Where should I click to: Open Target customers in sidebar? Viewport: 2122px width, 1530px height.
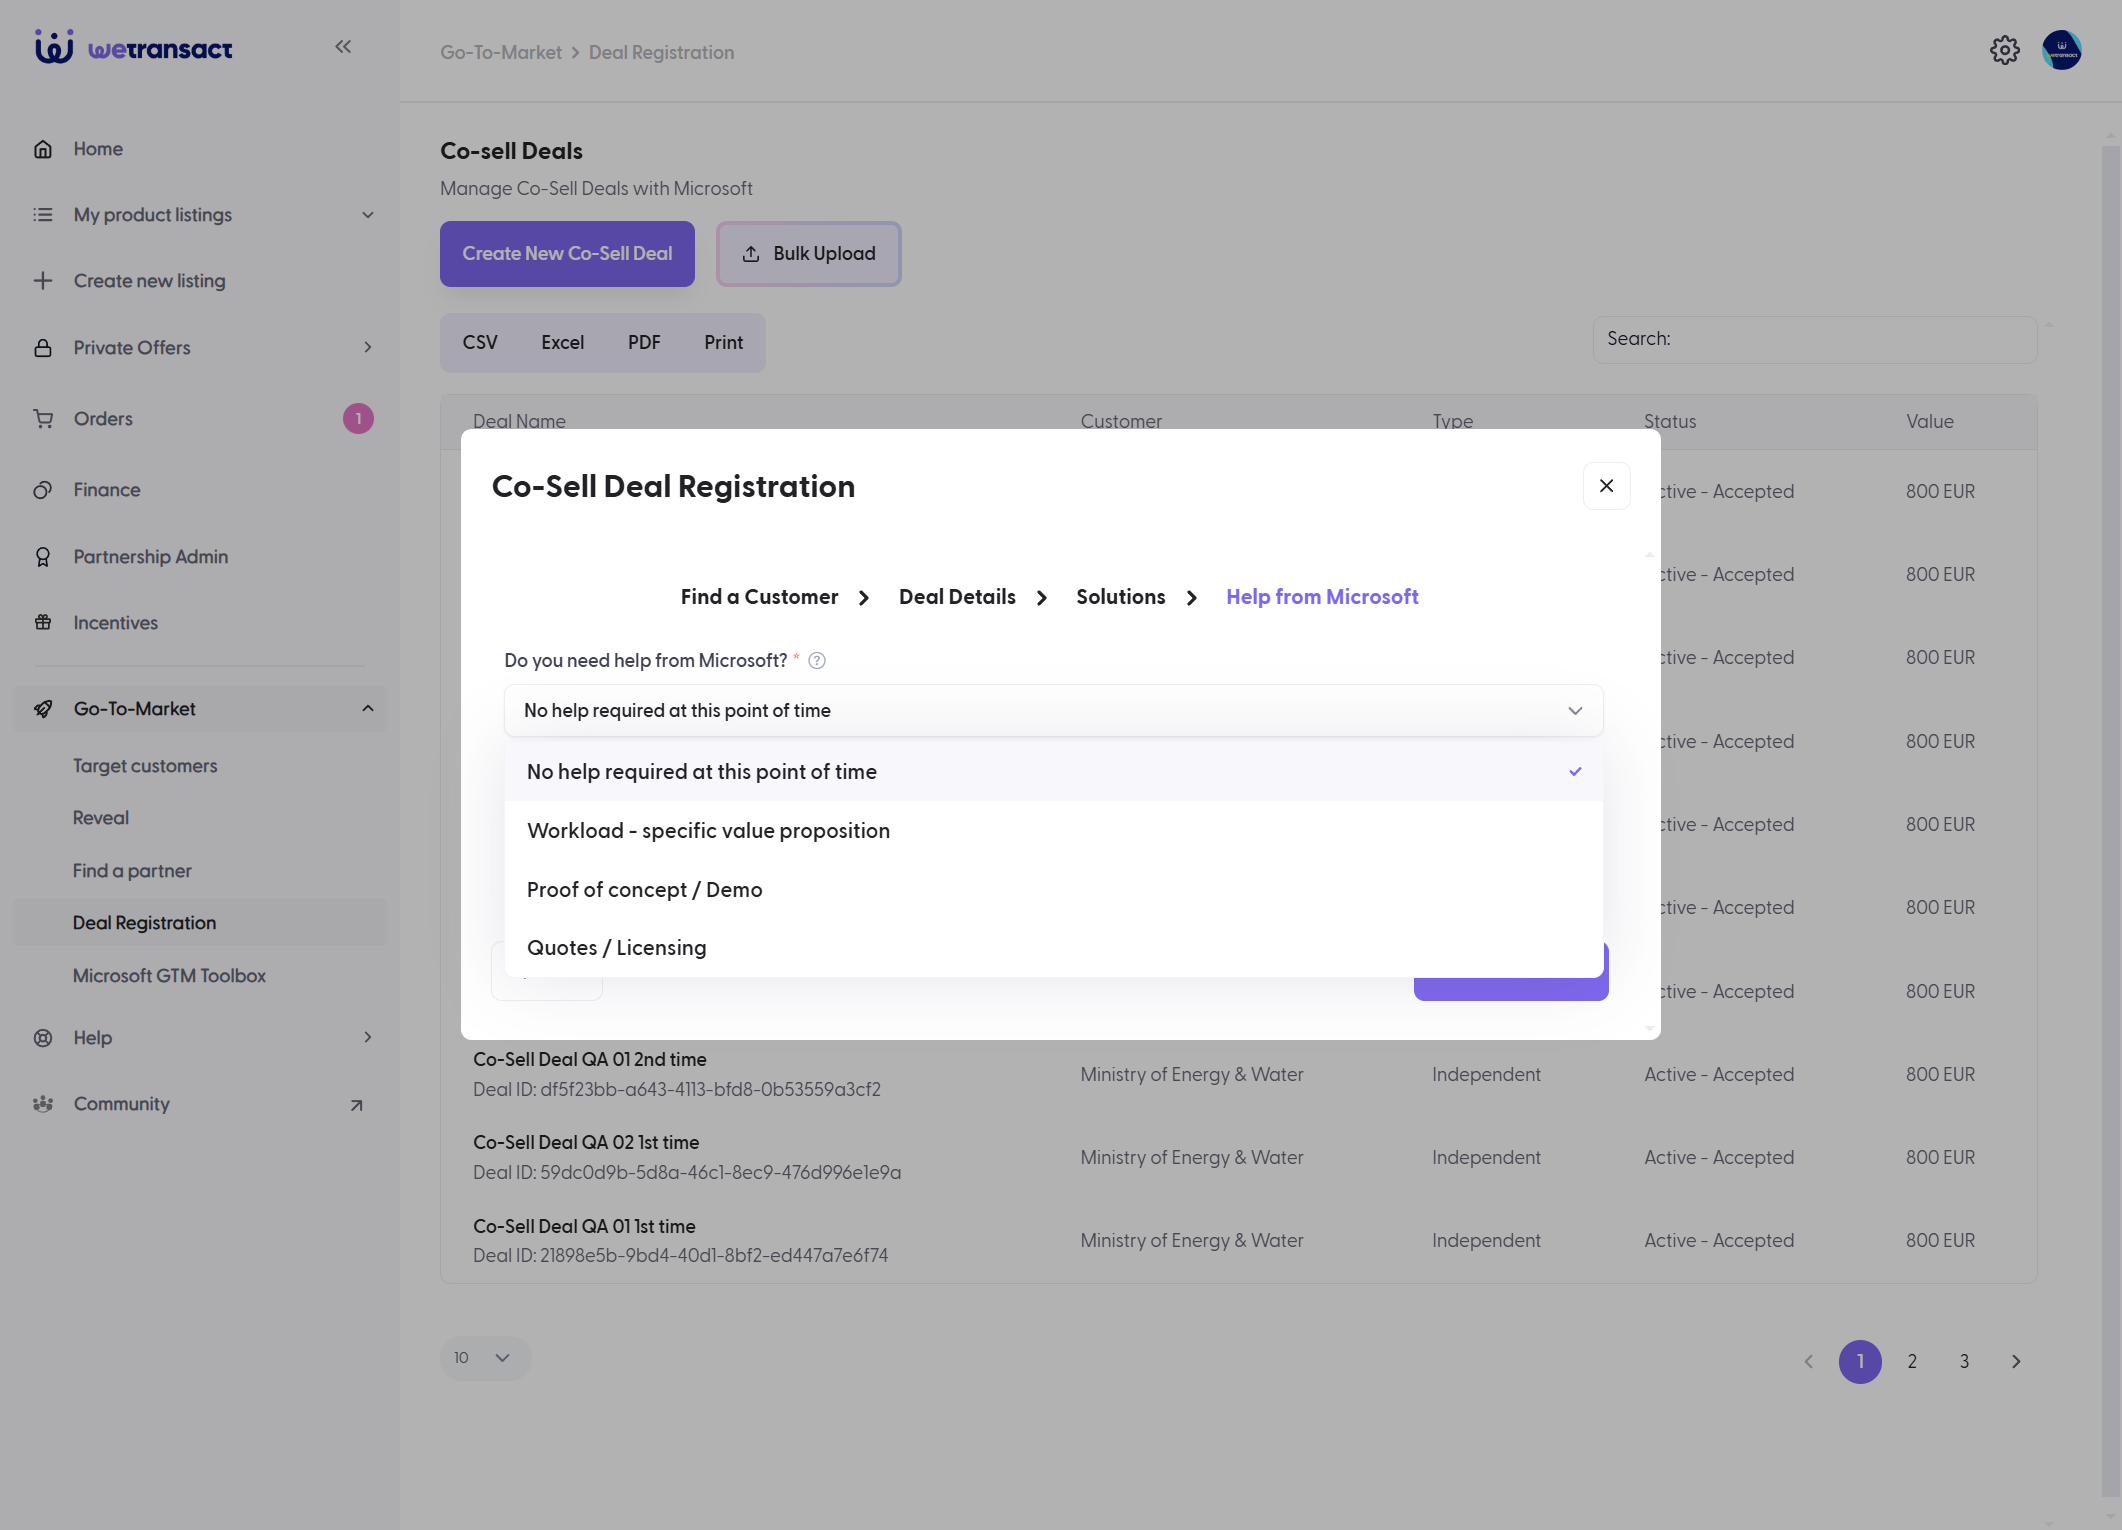(x=145, y=766)
